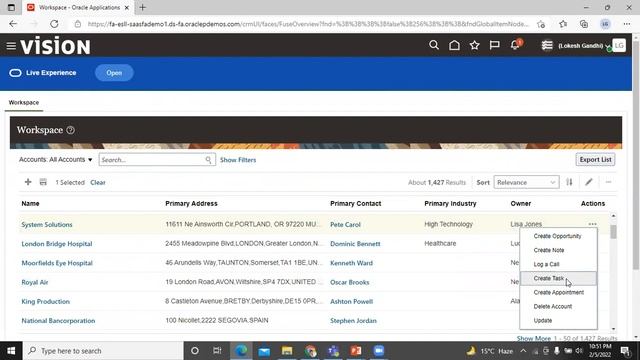Open Task View in the taskbar
Screen dimensions: 640x360
tap(217, 351)
